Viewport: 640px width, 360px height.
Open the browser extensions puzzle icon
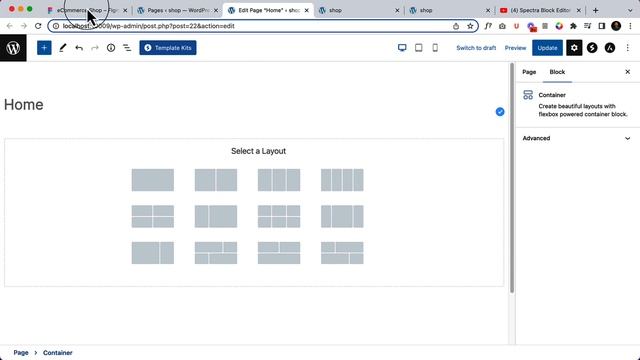click(x=573, y=26)
